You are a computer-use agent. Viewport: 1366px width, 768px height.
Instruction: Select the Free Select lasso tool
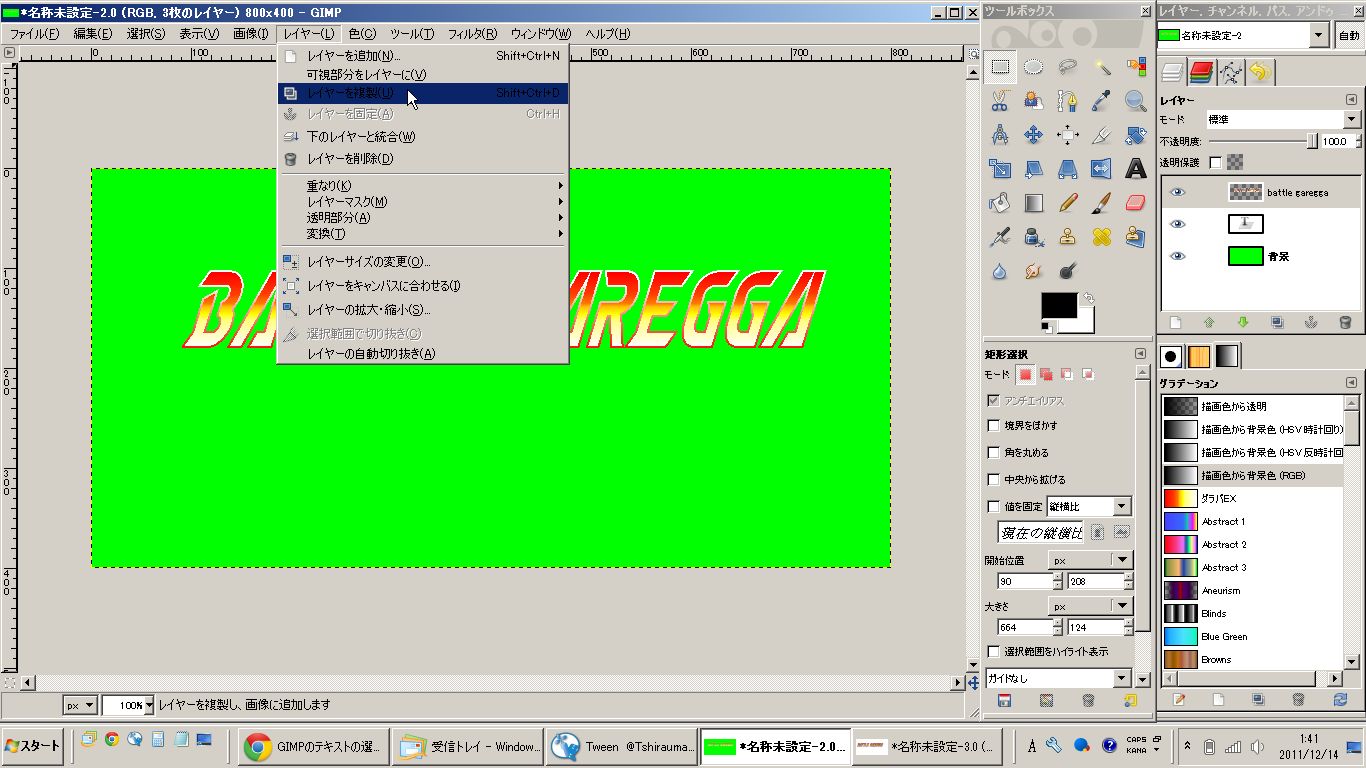(x=1067, y=68)
